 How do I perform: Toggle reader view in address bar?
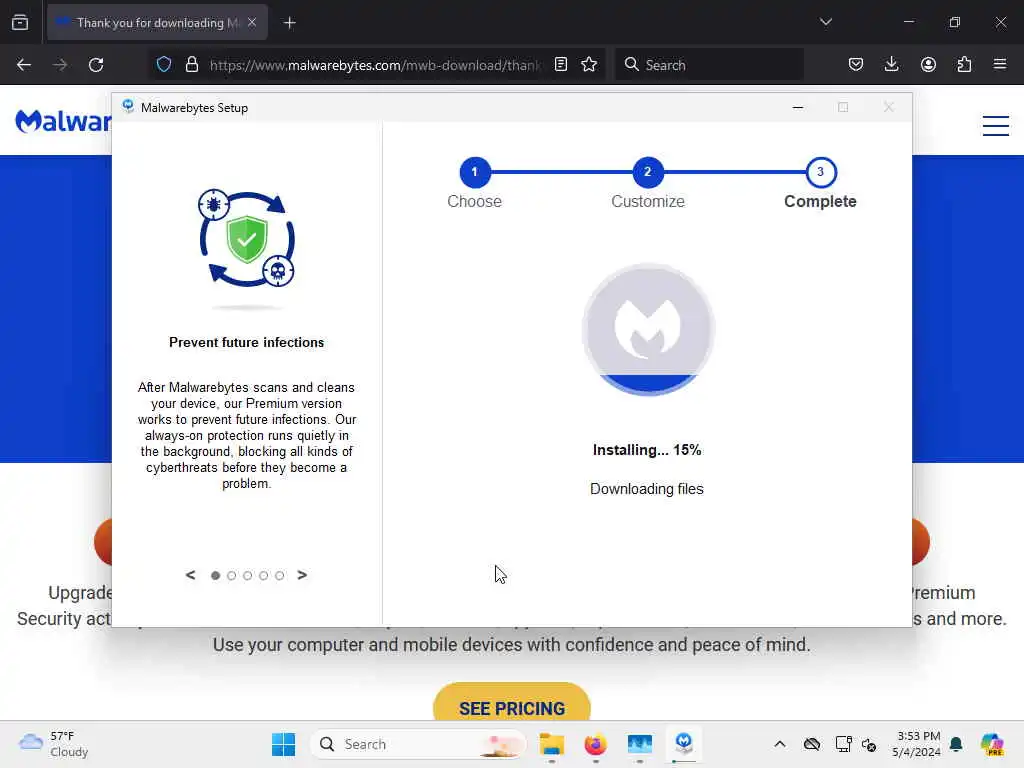point(560,65)
